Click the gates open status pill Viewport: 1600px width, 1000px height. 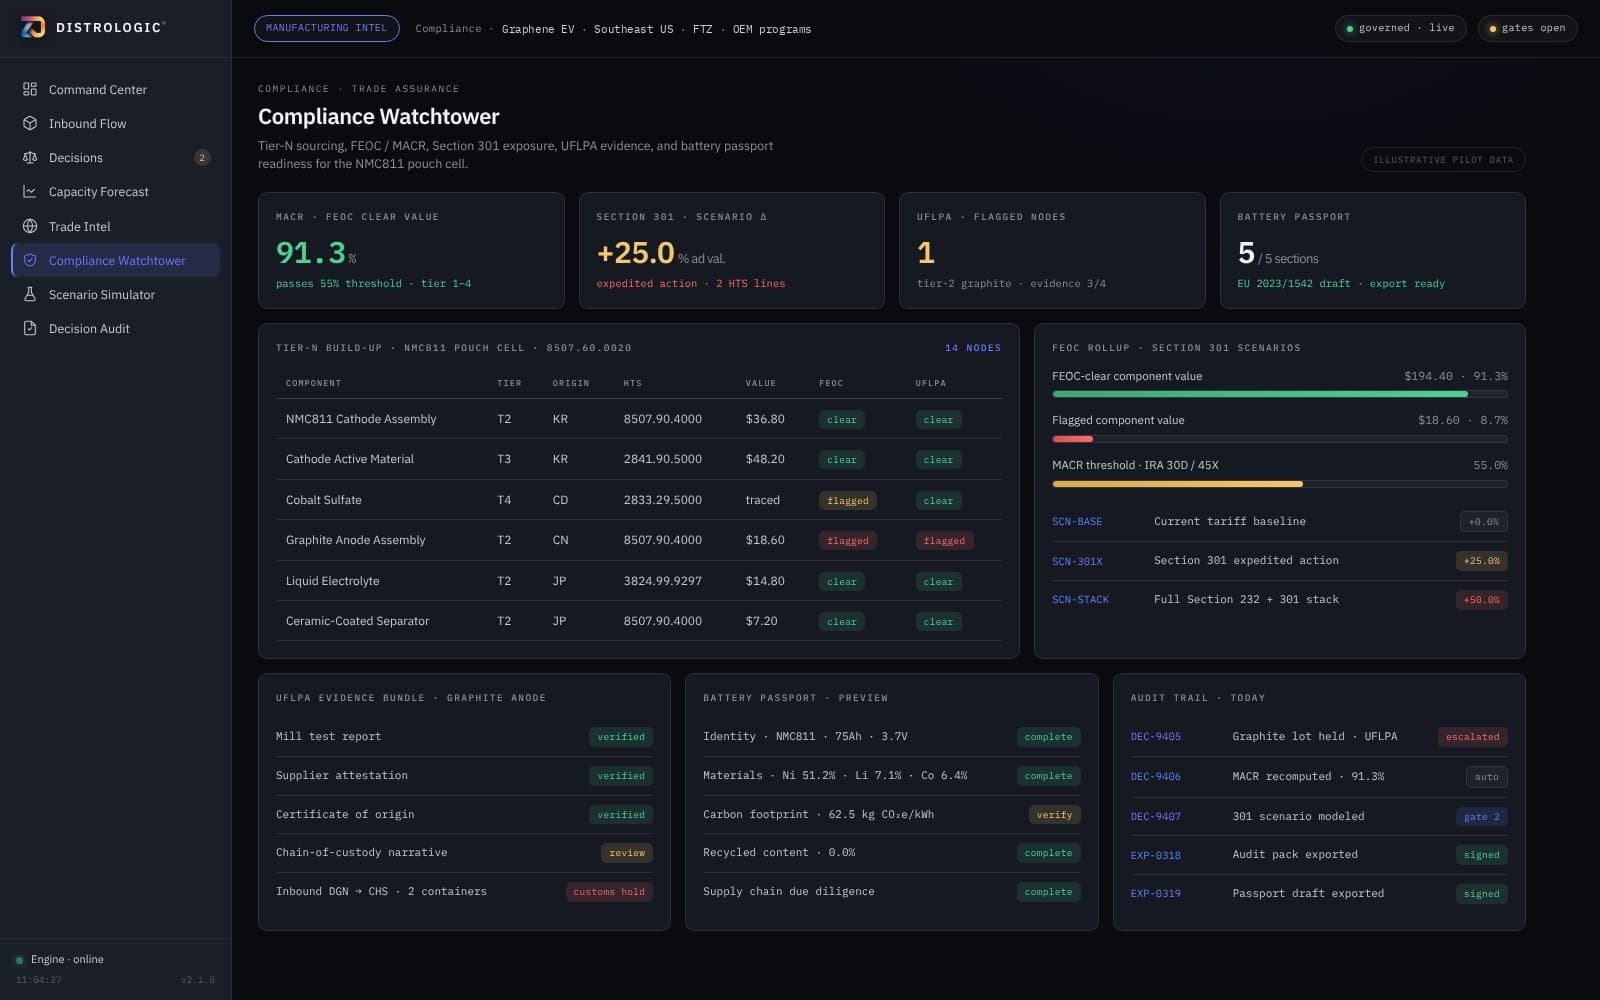[1527, 28]
